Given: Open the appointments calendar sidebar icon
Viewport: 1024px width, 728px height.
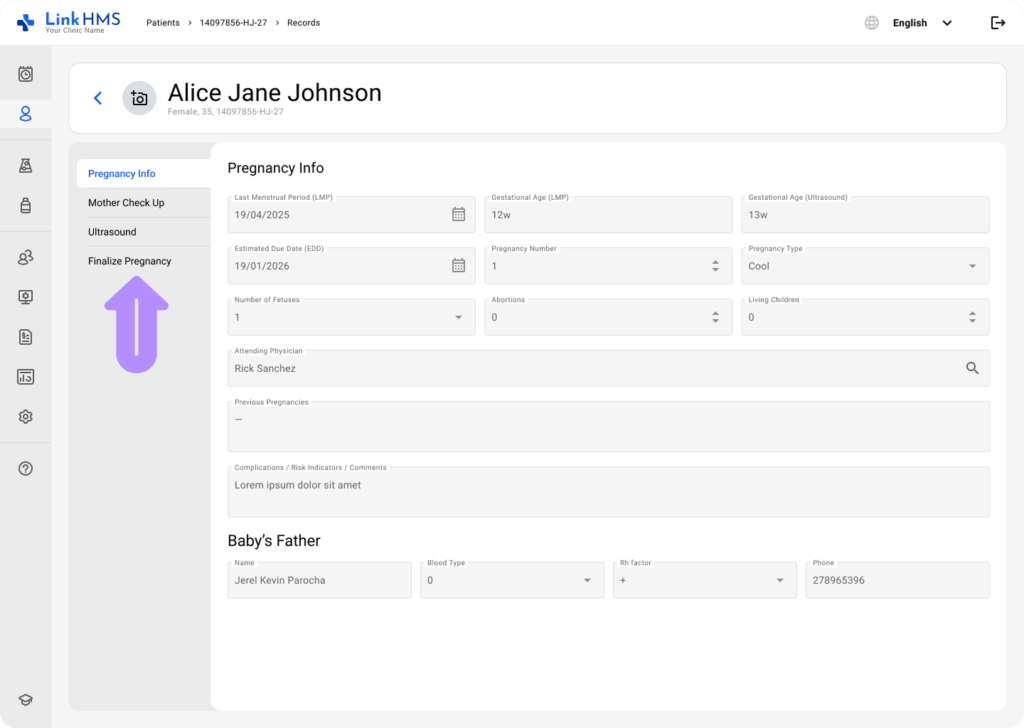Looking at the screenshot, I should point(26,74).
